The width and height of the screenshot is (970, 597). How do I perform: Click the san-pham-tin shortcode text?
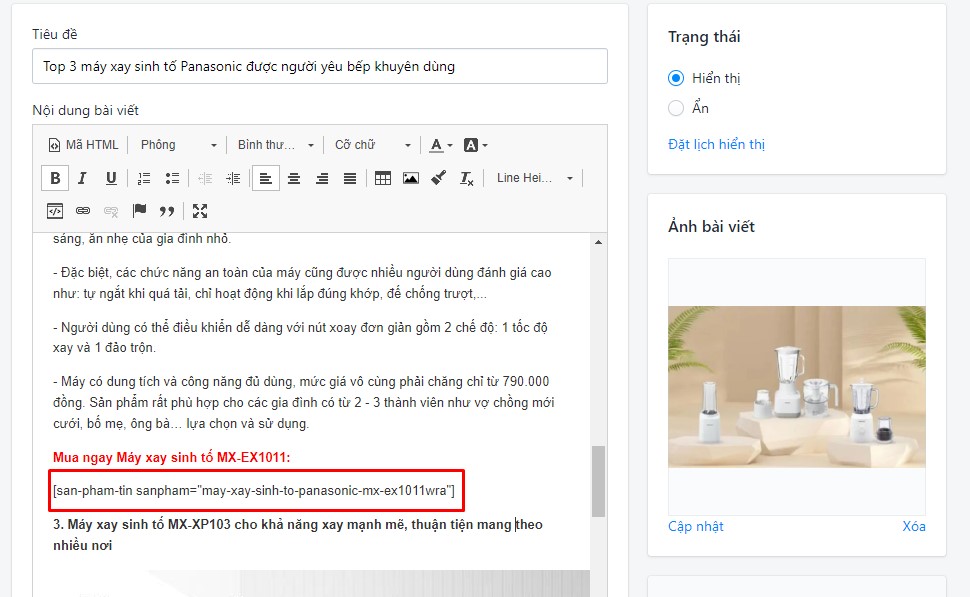[x=254, y=491]
